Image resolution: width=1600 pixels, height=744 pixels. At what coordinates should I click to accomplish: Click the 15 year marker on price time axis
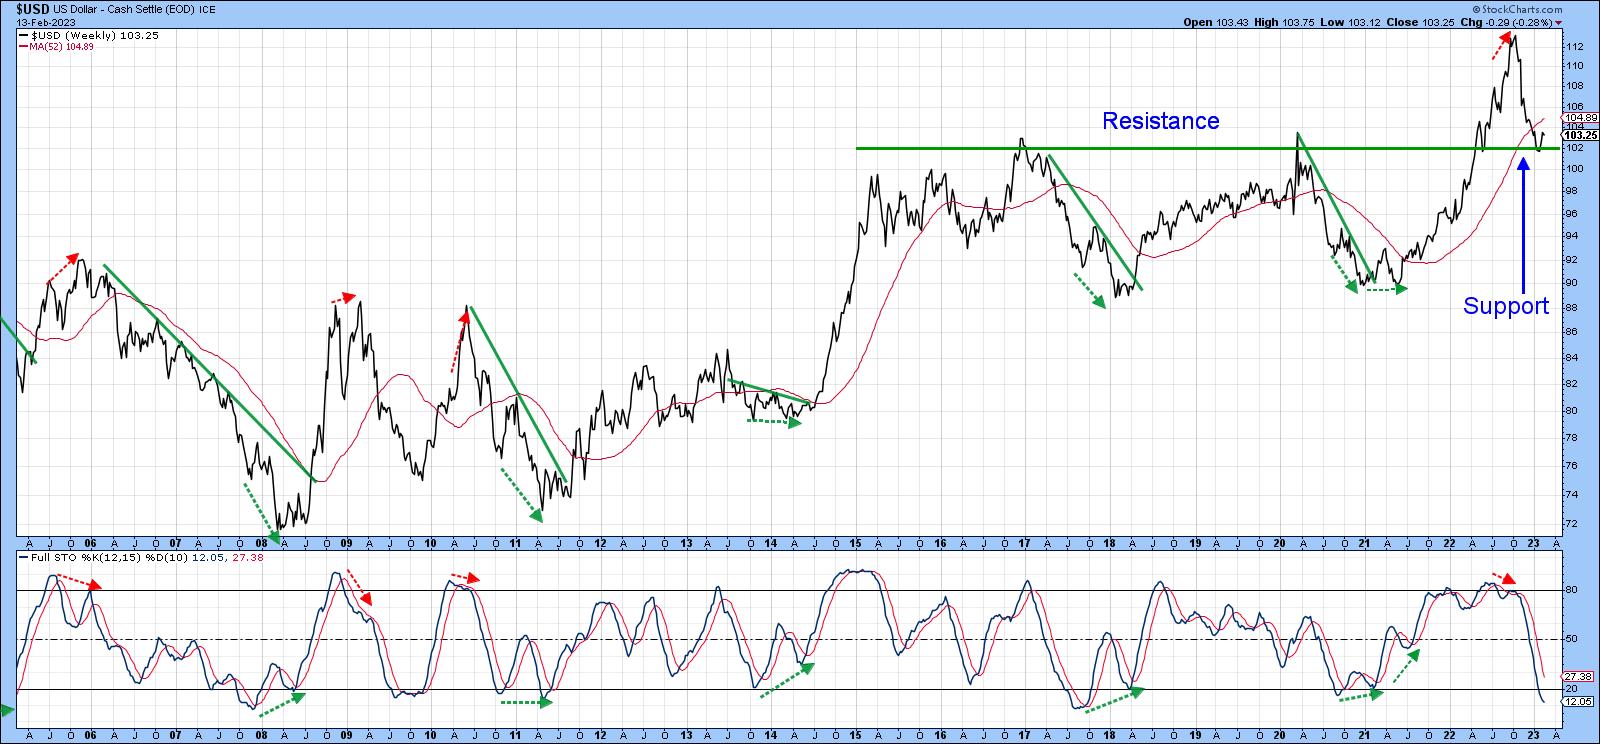coord(856,543)
